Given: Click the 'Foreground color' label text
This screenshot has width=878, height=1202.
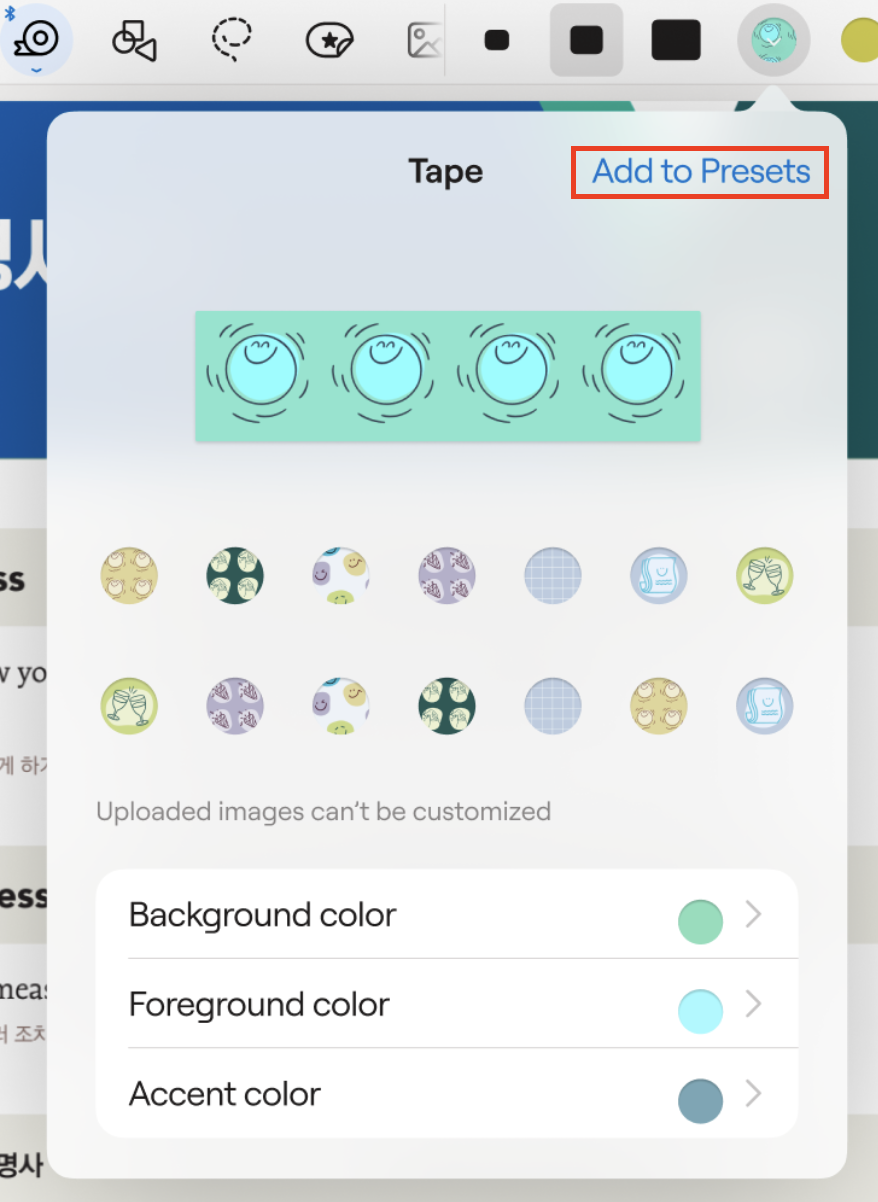Looking at the screenshot, I should [x=259, y=1004].
